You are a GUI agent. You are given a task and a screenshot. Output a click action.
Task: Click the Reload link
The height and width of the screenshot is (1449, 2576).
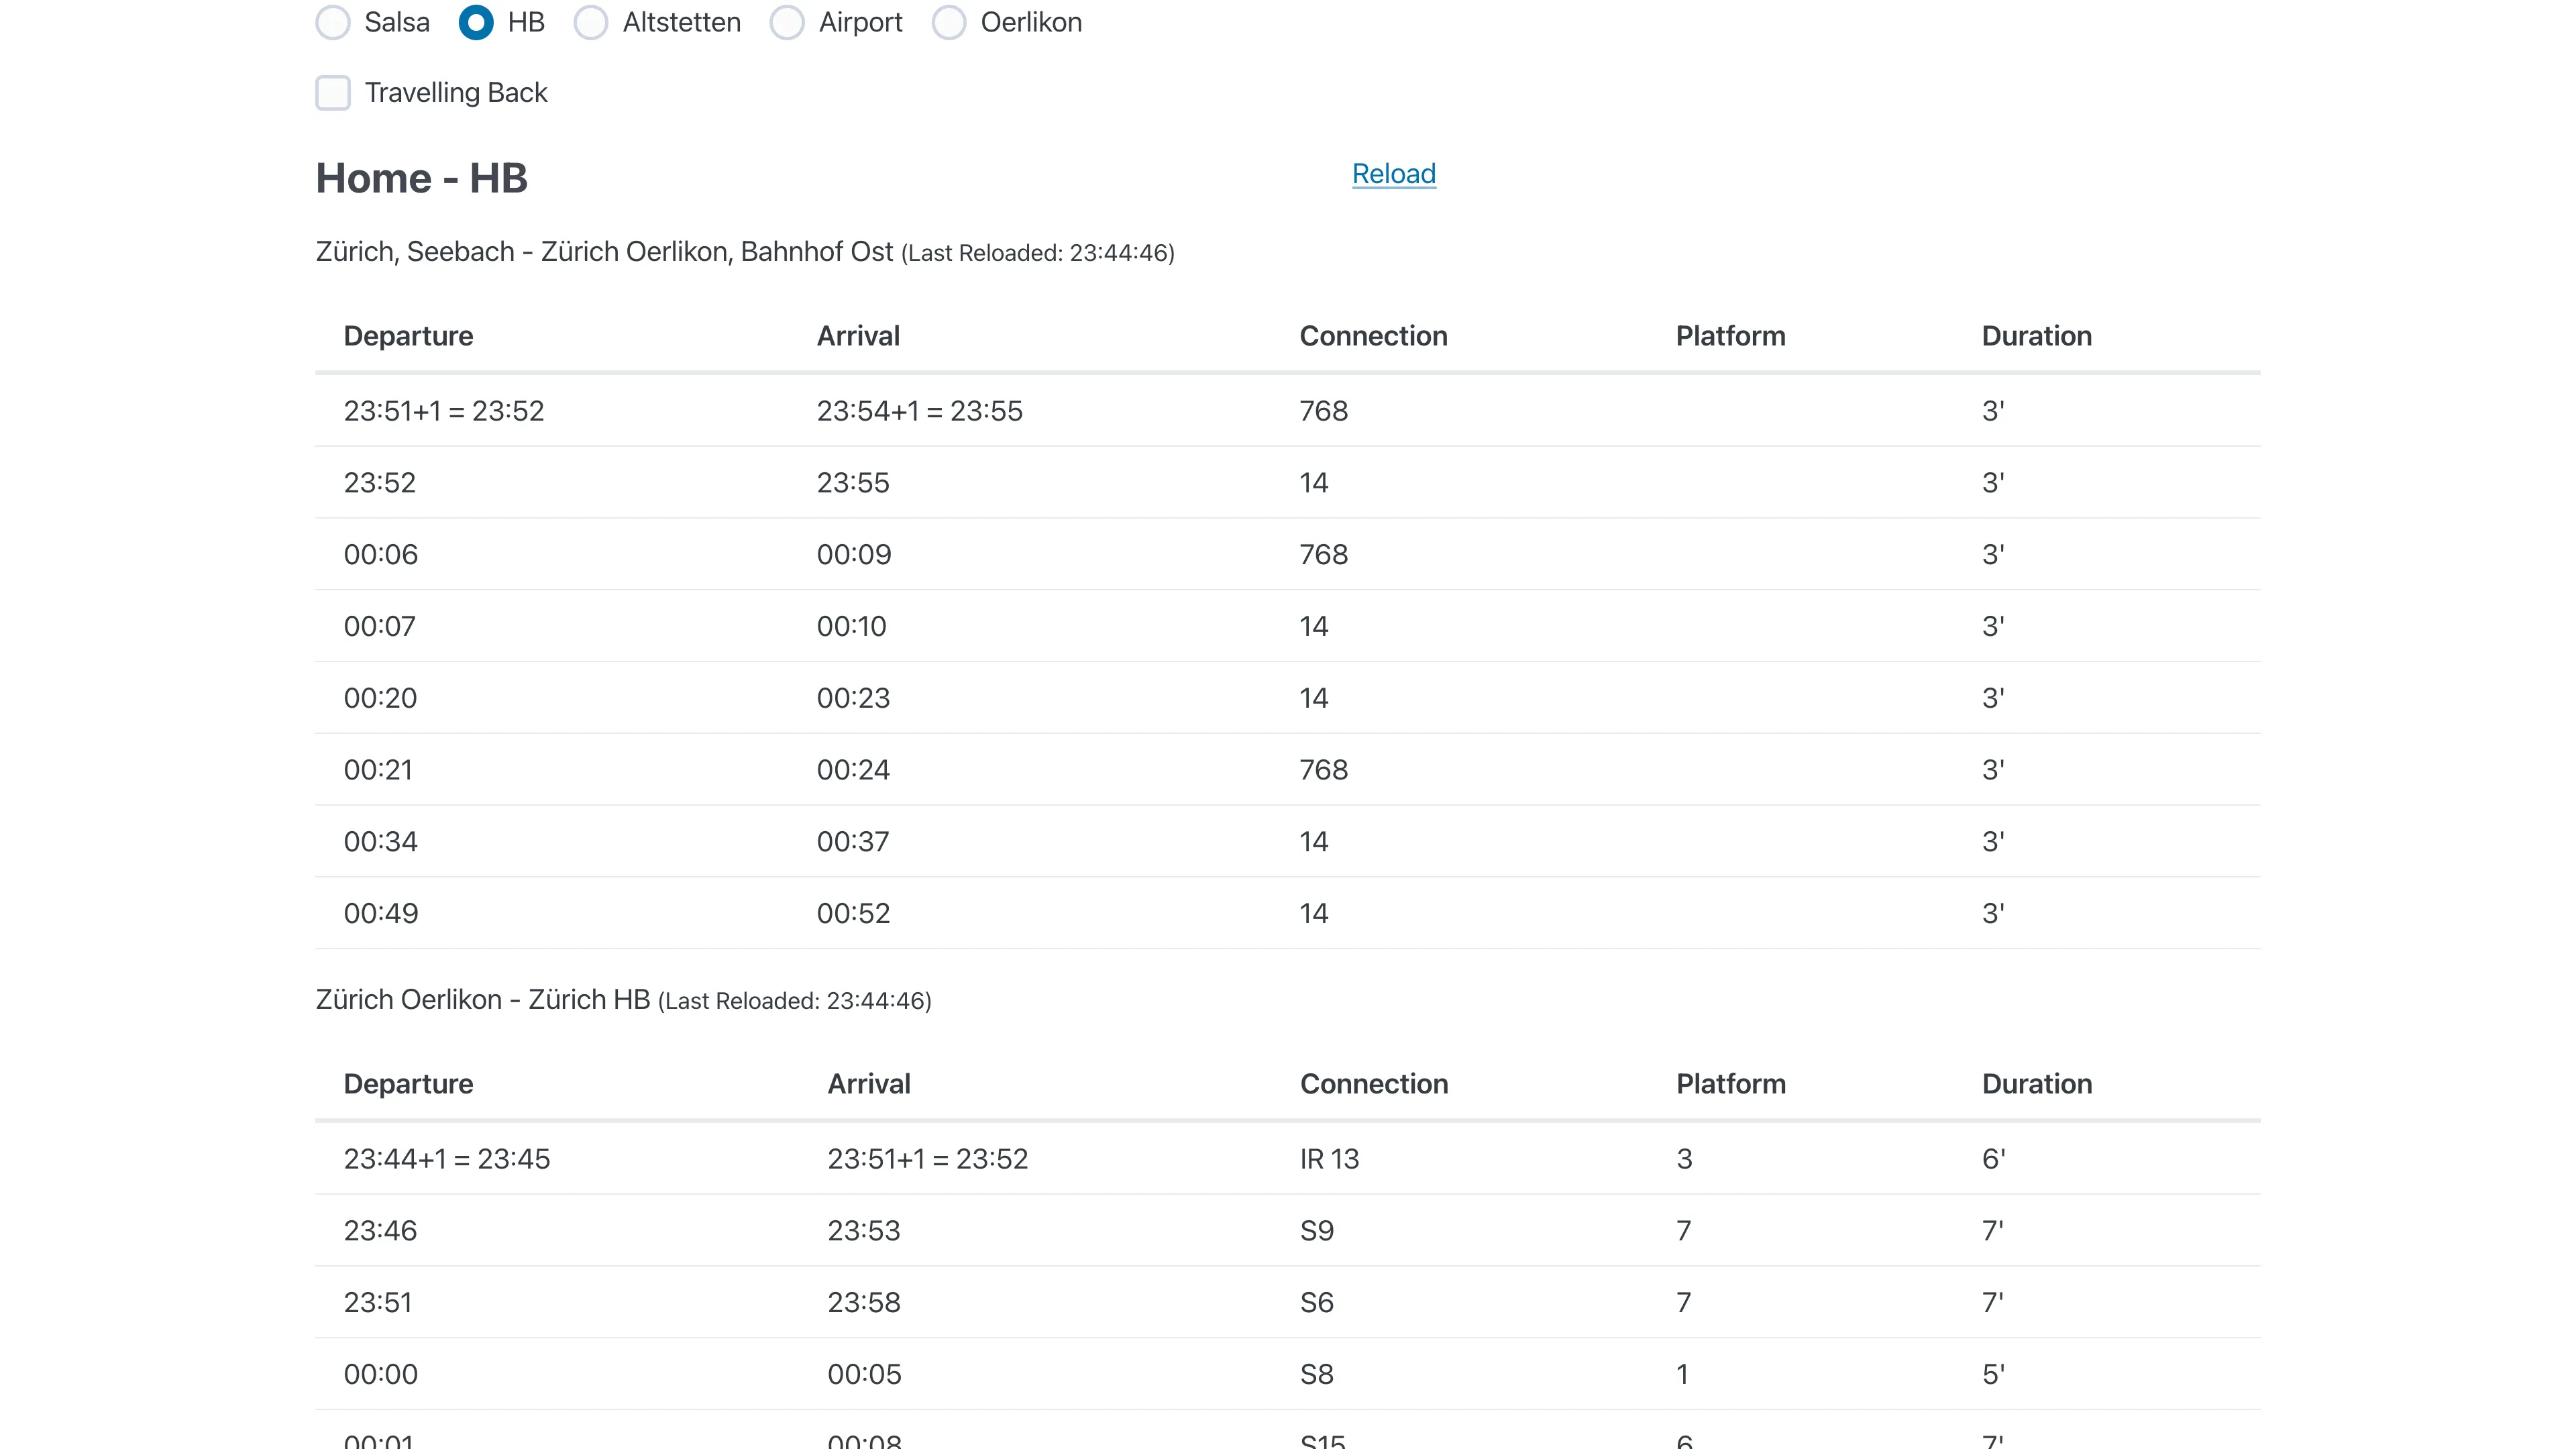[x=1393, y=174]
